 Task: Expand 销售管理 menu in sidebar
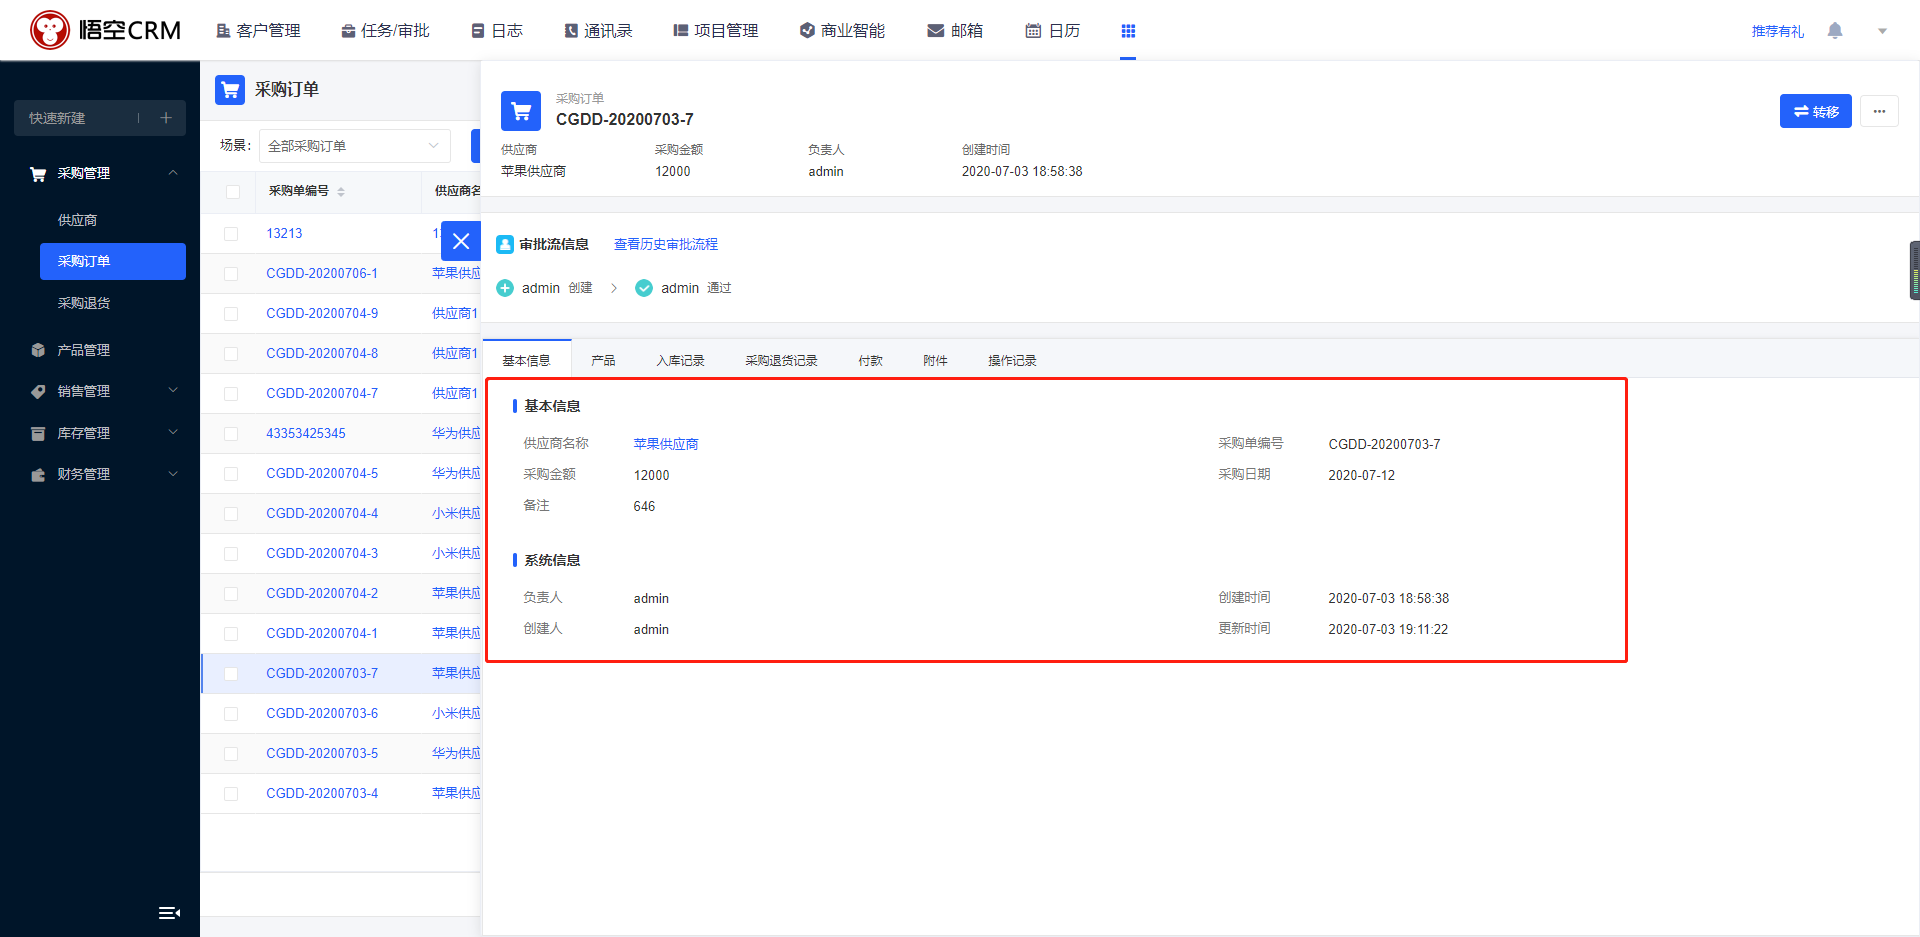pyautogui.click(x=100, y=391)
